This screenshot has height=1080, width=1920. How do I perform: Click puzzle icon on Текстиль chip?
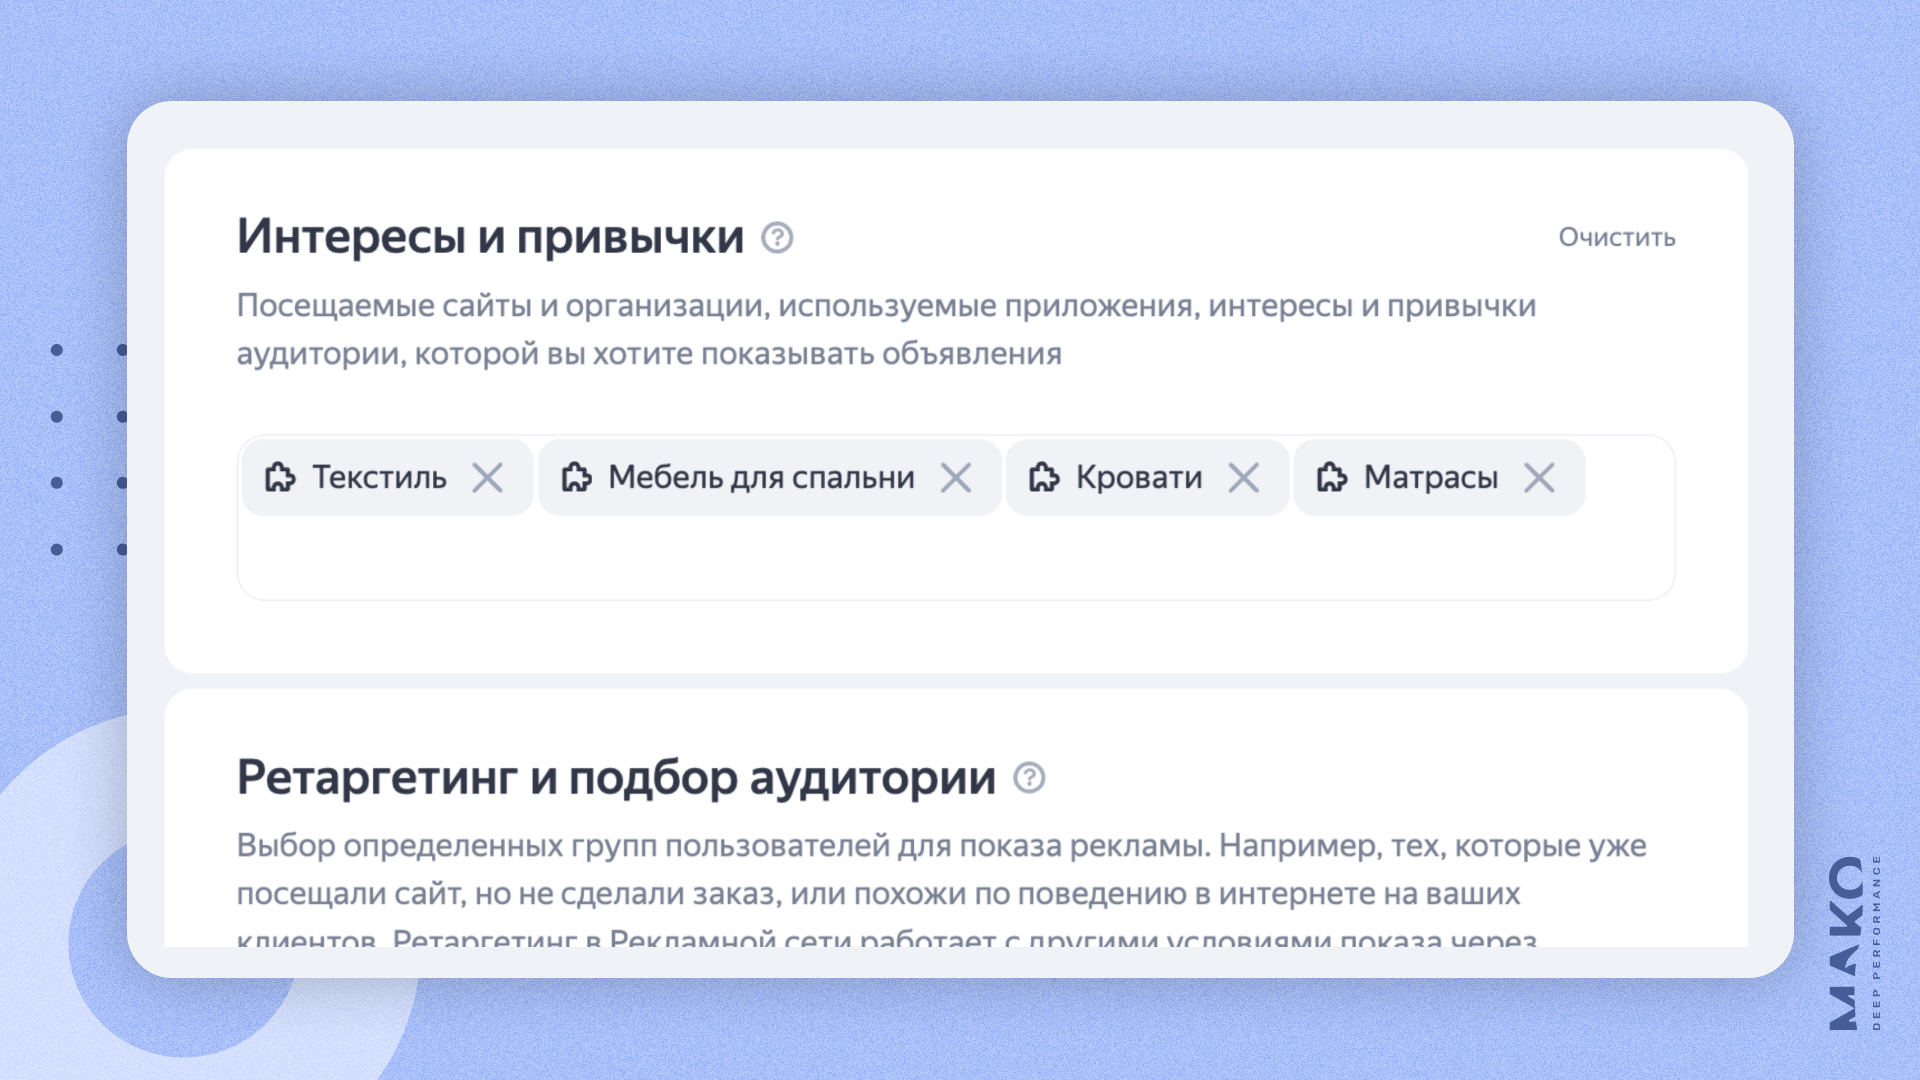[x=280, y=478]
